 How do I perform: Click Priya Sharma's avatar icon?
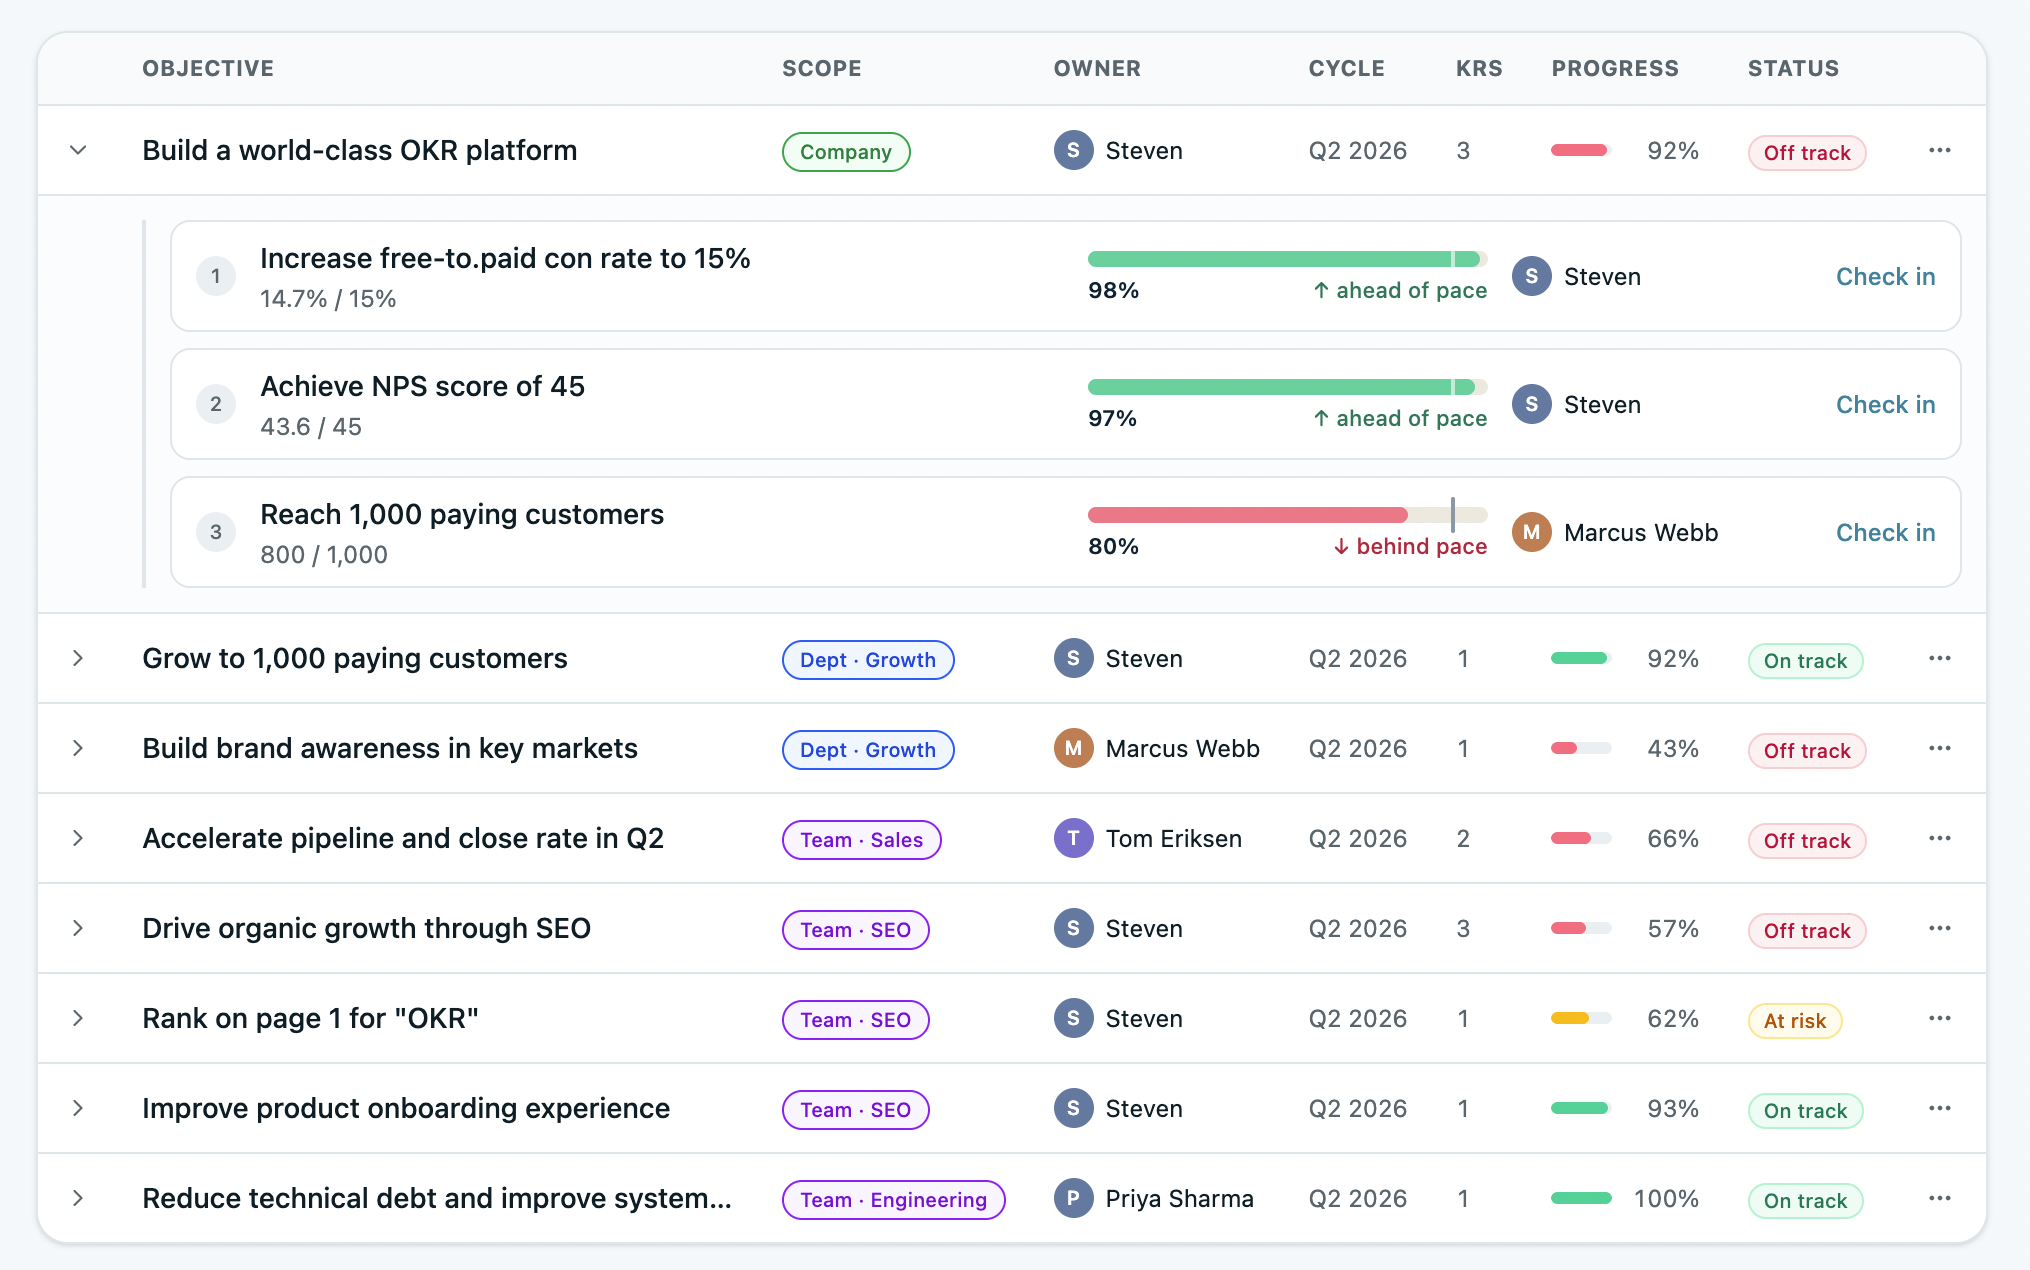(1073, 1199)
